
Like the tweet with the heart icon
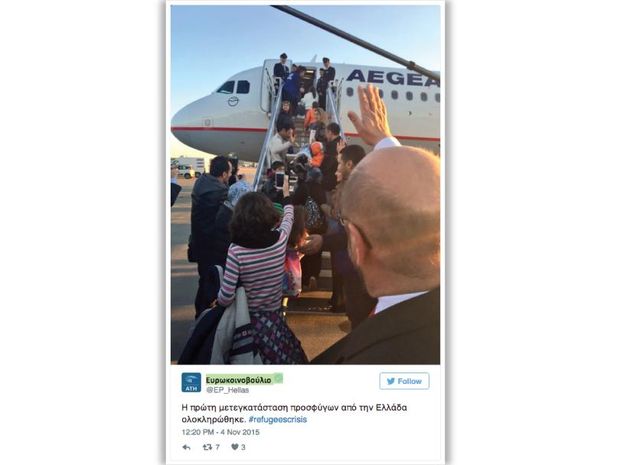point(235,447)
